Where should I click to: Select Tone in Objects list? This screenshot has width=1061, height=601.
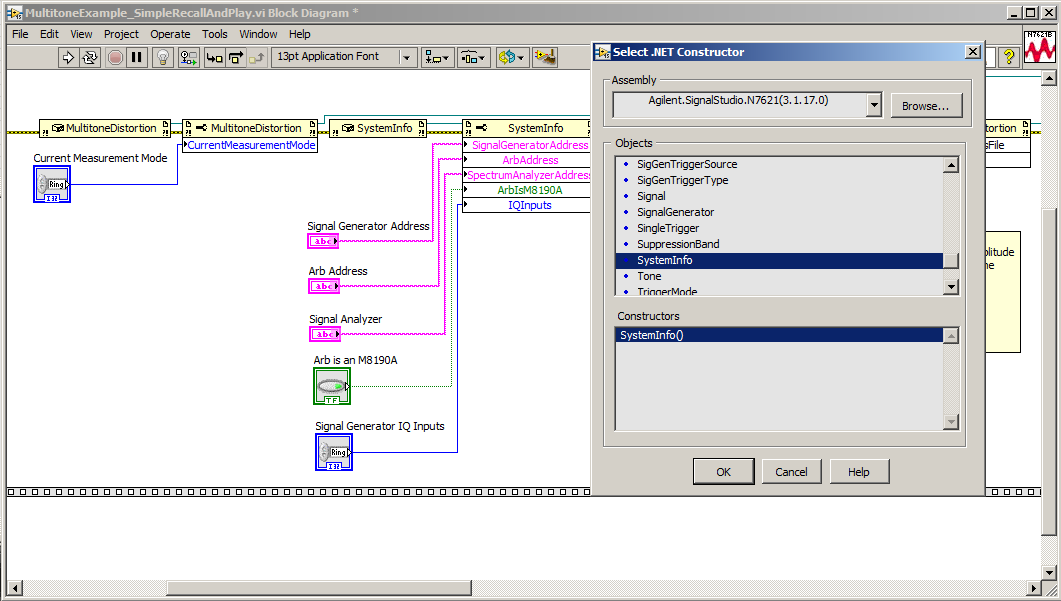(x=649, y=276)
